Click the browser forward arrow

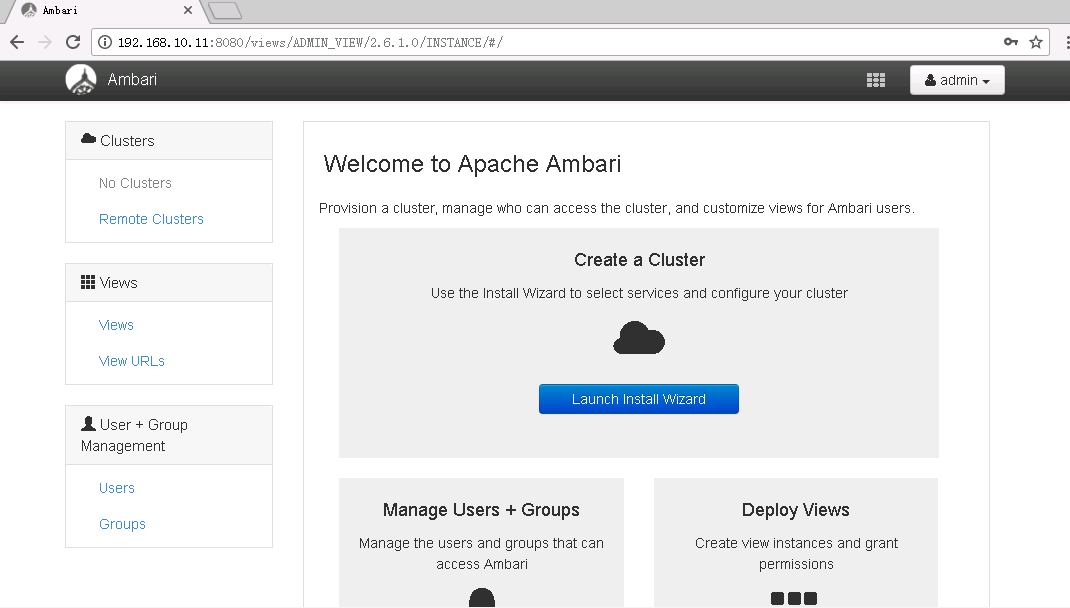45,42
